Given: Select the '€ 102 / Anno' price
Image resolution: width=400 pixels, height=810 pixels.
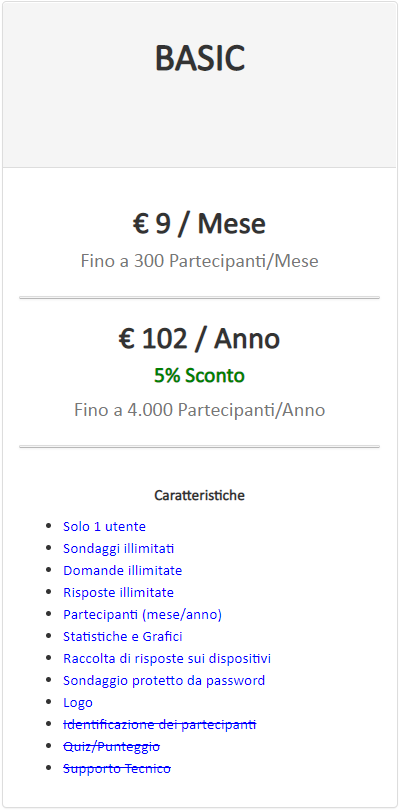Looking at the screenshot, I should pos(199,339).
